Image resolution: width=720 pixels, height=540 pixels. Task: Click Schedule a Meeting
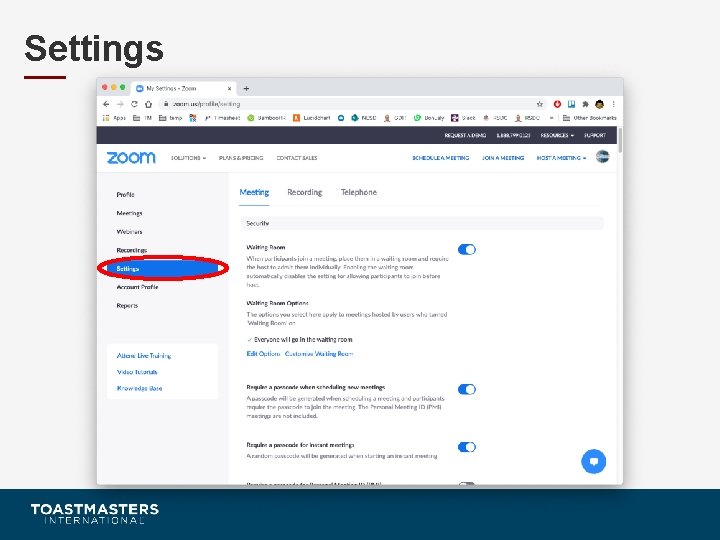[441, 158]
